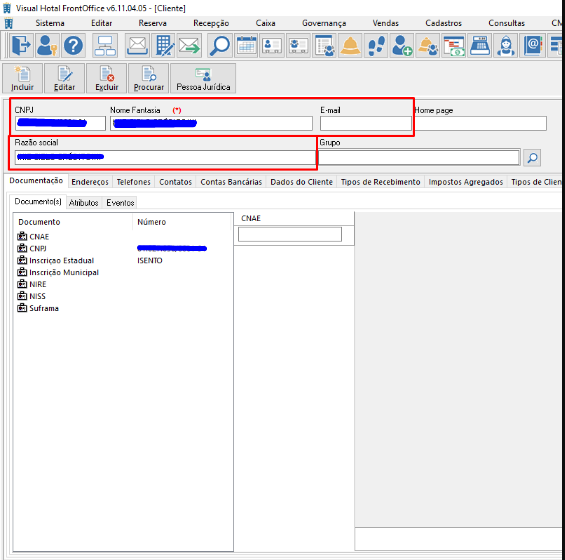The image size is (565, 560).
Task: Open the blue question mark help icon
Action: pyautogui.click(x=74, y=45)
